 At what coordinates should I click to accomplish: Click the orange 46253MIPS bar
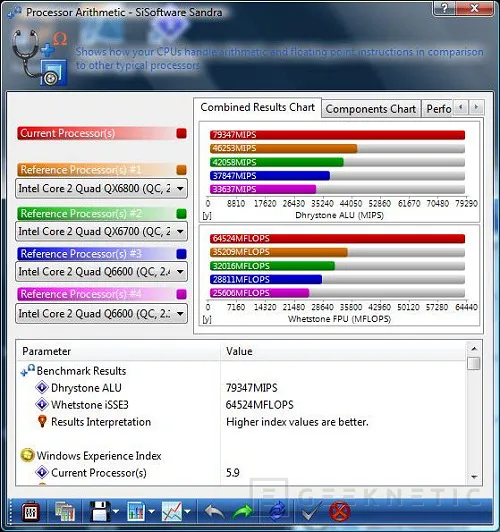pyautogui.click(x=283, y=148)
